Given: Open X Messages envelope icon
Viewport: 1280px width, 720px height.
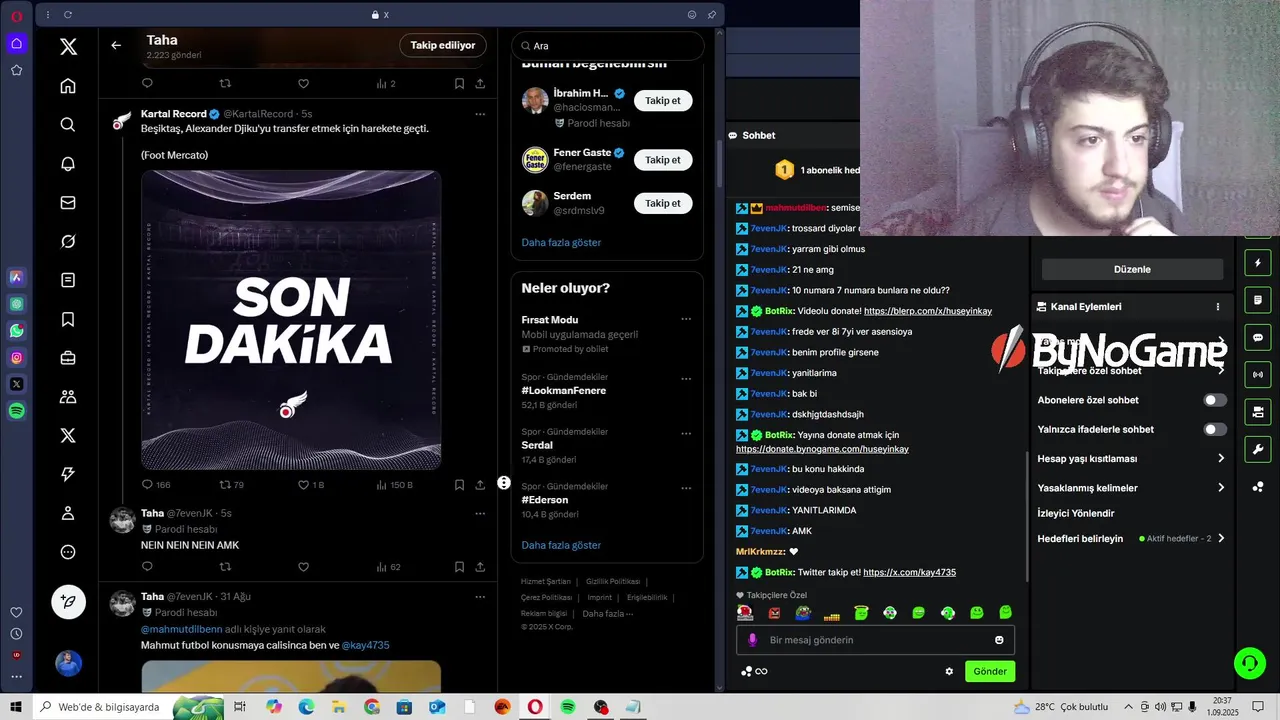Looking at the screenshot, I should click(68, 202).
